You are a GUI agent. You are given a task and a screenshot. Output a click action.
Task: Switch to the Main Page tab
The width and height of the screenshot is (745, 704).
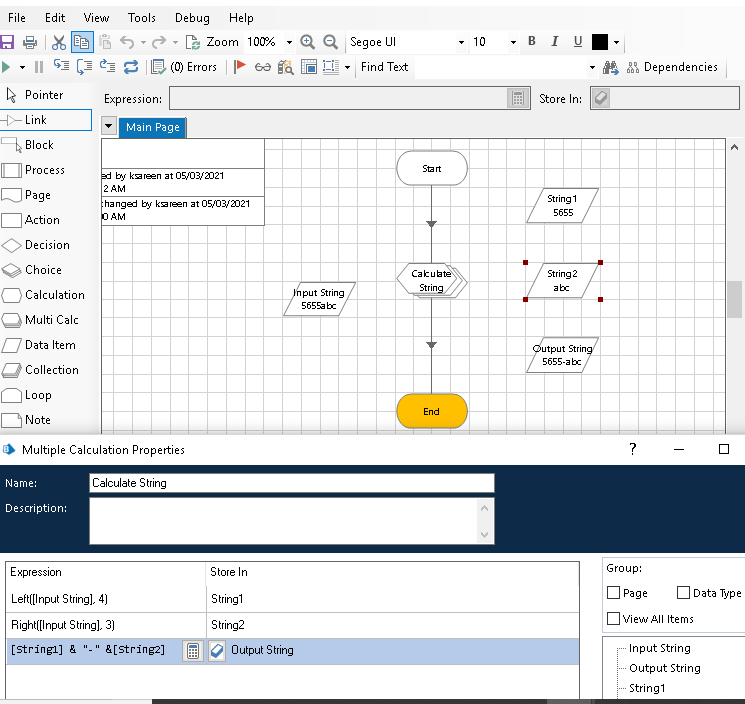coord(153,128)
